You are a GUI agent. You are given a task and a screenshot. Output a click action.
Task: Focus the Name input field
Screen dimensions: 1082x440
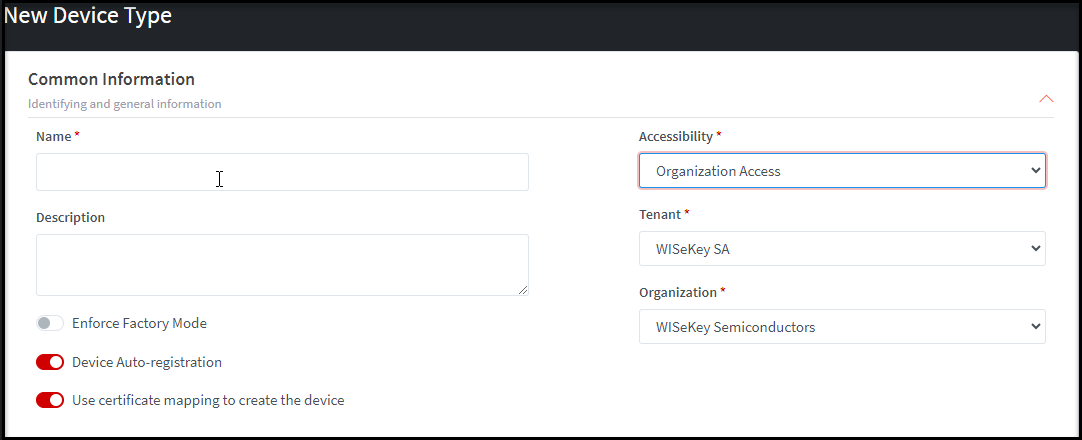(x=282, y=172)
